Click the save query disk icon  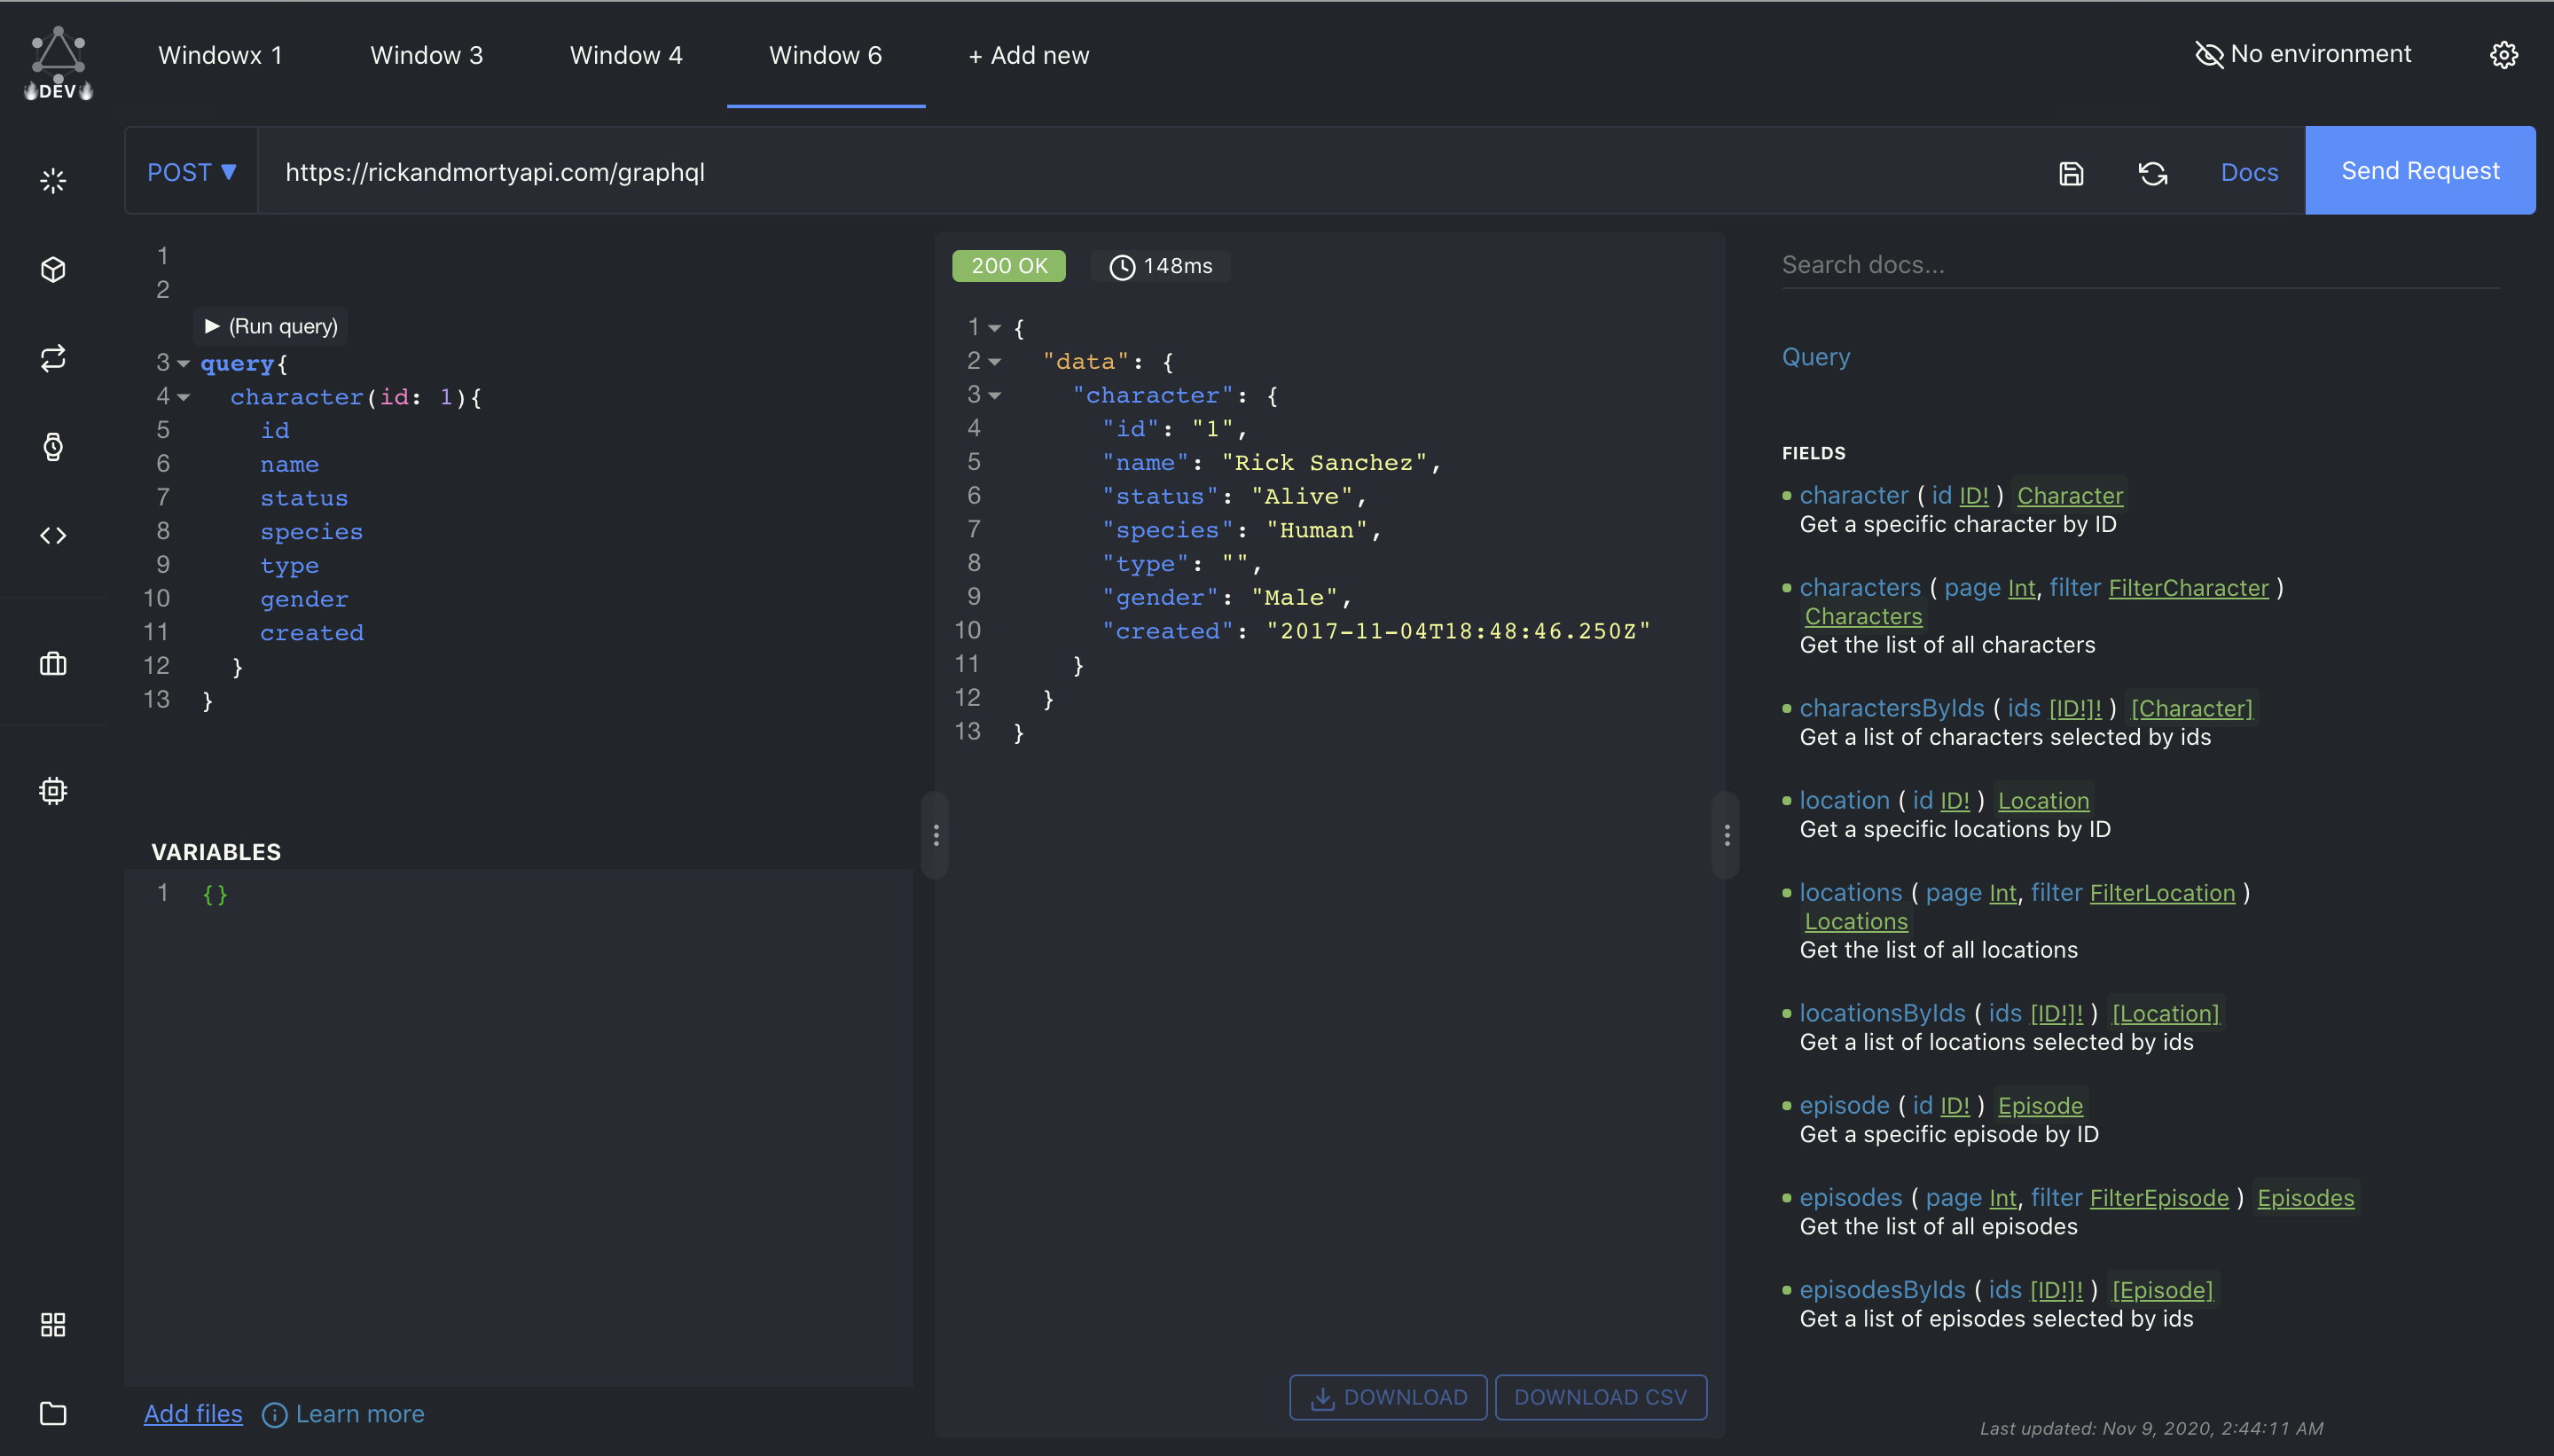2071,173
